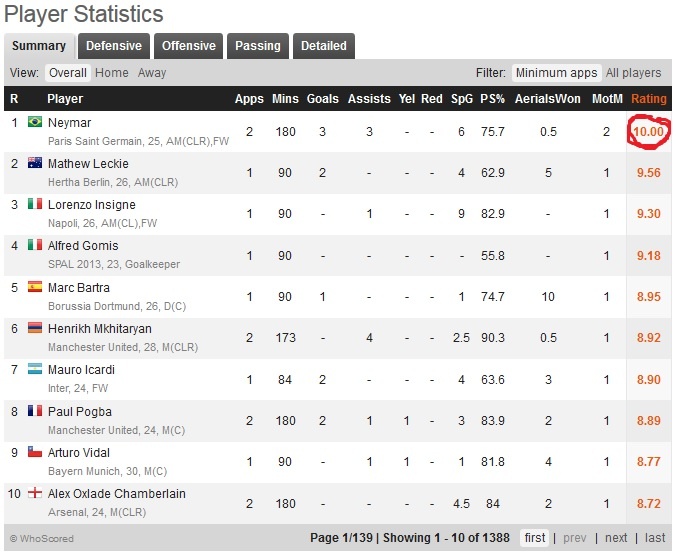
Task: Switch view to Home matches
Action: 112,73
